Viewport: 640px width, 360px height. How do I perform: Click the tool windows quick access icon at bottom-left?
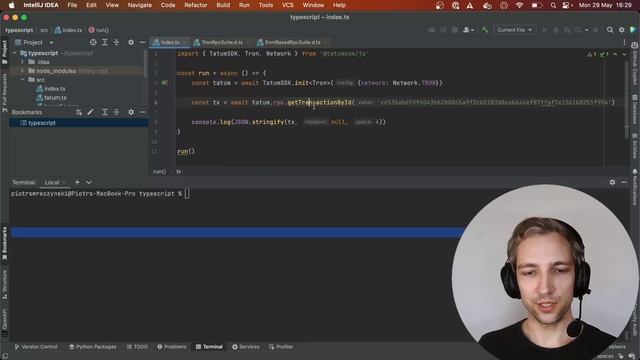[x=5, y=356]
